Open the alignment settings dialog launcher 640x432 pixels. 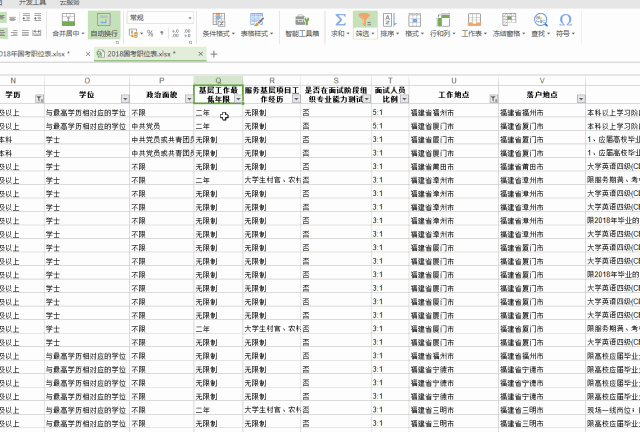pos(118,42)
